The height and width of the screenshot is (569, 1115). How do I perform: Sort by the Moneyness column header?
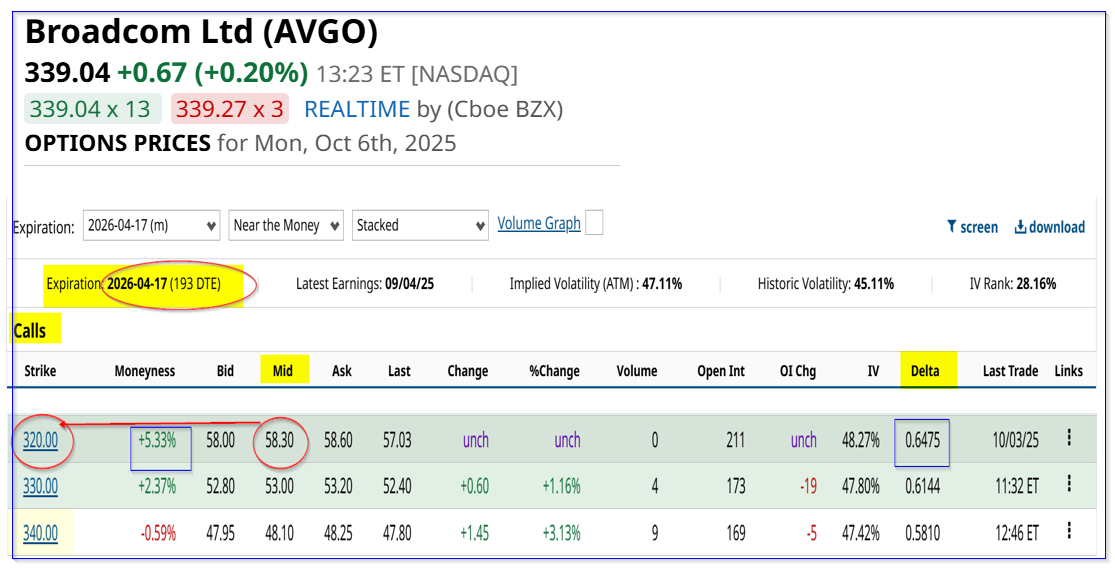145,371
